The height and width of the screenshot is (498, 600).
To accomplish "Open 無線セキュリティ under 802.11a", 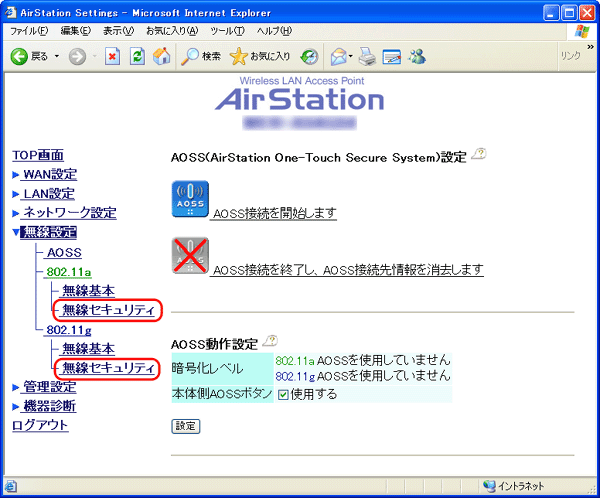I will click(x=108, y=310).
